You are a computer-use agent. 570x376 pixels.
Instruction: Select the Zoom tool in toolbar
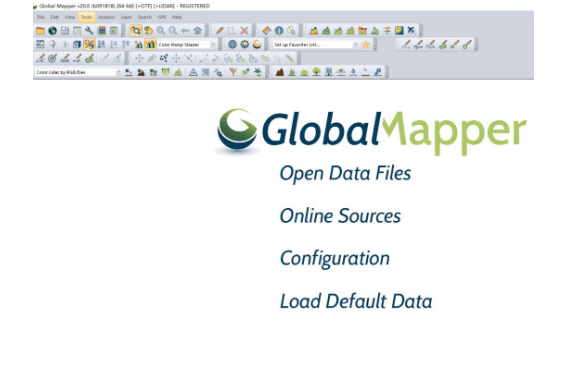click(136, 31)
